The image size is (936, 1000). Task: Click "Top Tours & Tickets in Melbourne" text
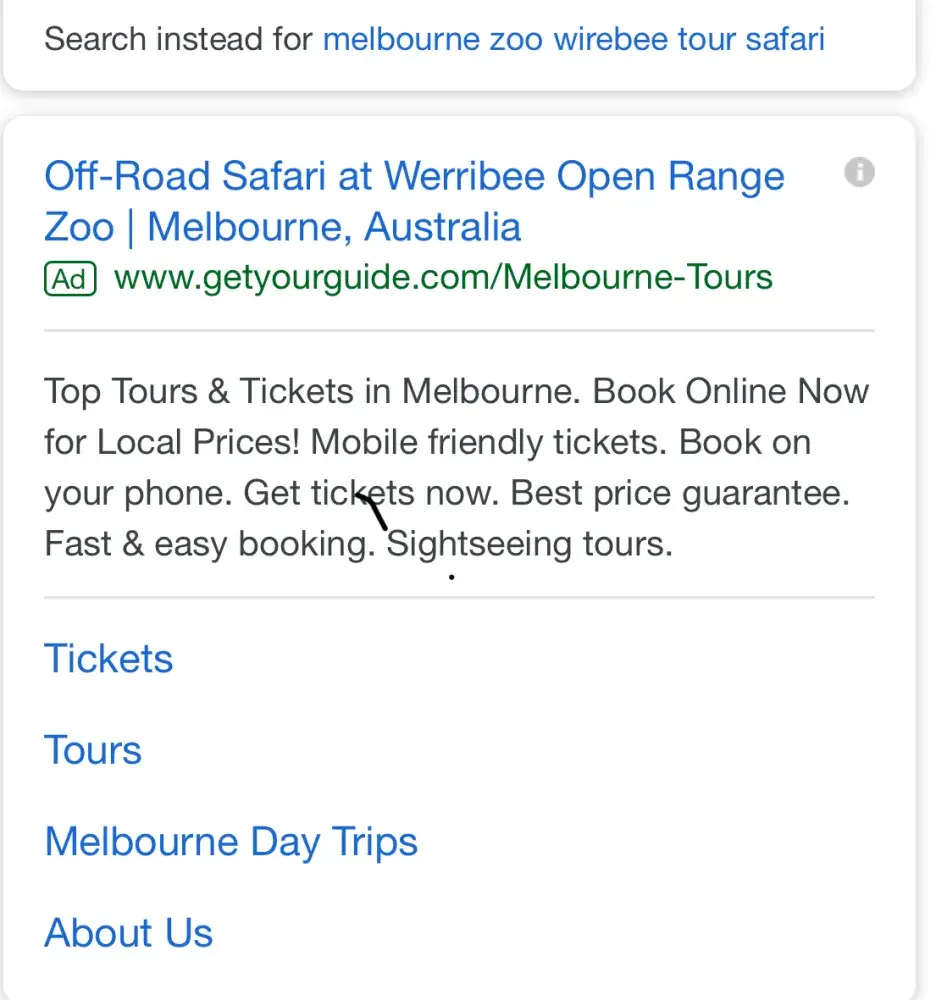click(x=310, y=391)
